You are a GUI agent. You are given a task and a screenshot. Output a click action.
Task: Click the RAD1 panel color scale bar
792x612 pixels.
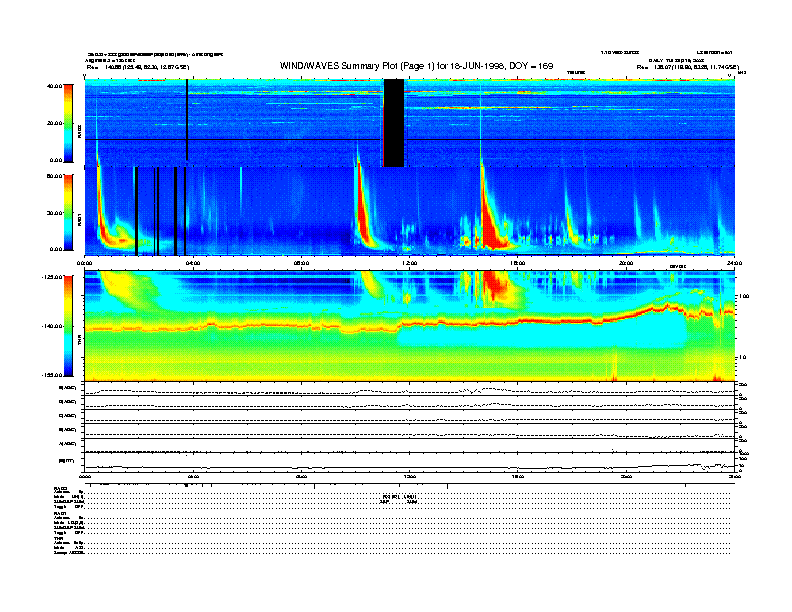pyautogui.click(x=68, y=212)
